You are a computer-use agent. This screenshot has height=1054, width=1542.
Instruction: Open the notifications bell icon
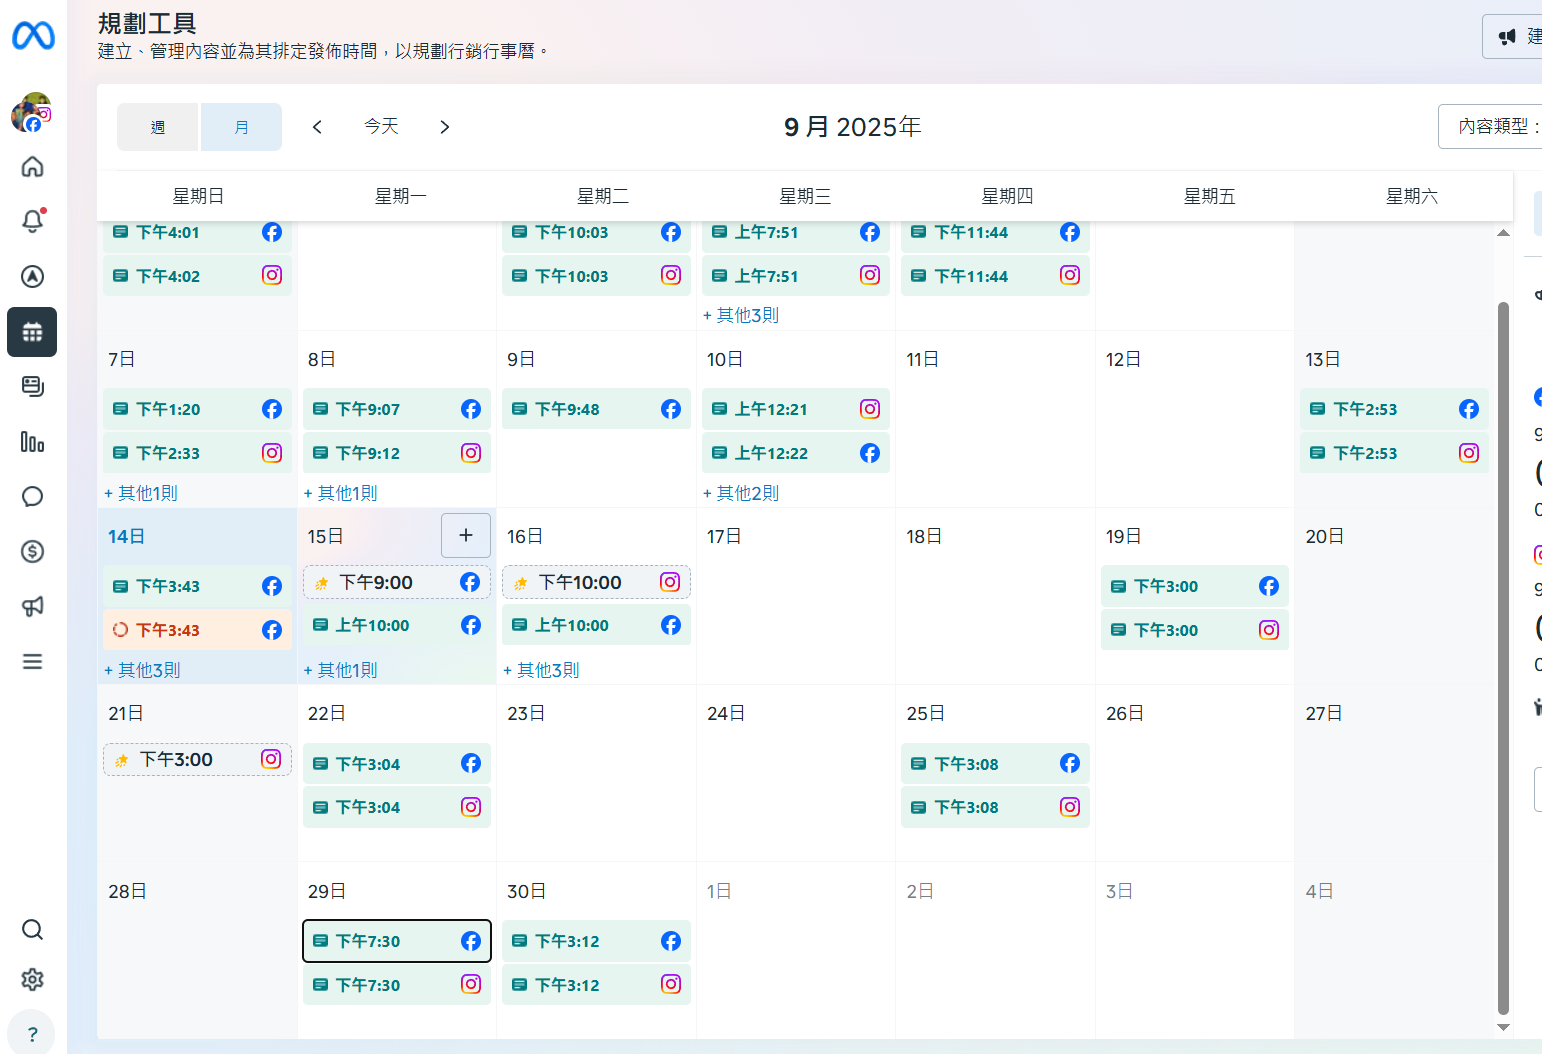point(32,221)
